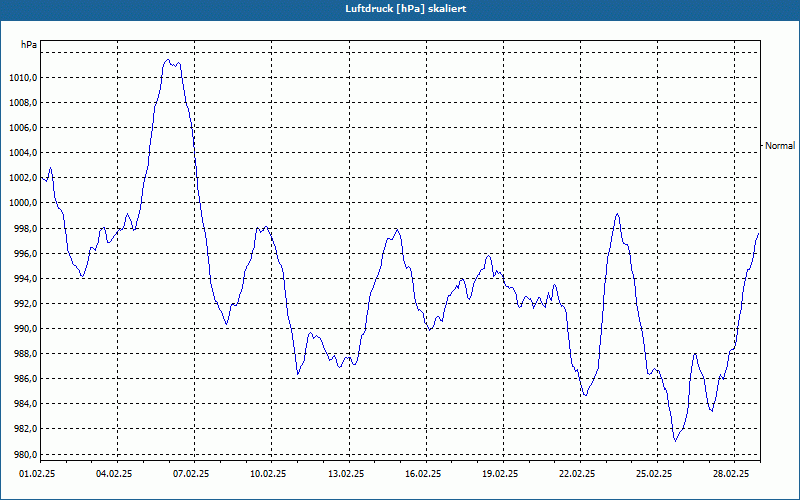The width and height of the screenshot is (800, 500).
Task: Click the '1010,0' y-axis label
Action: click(23, 78)
